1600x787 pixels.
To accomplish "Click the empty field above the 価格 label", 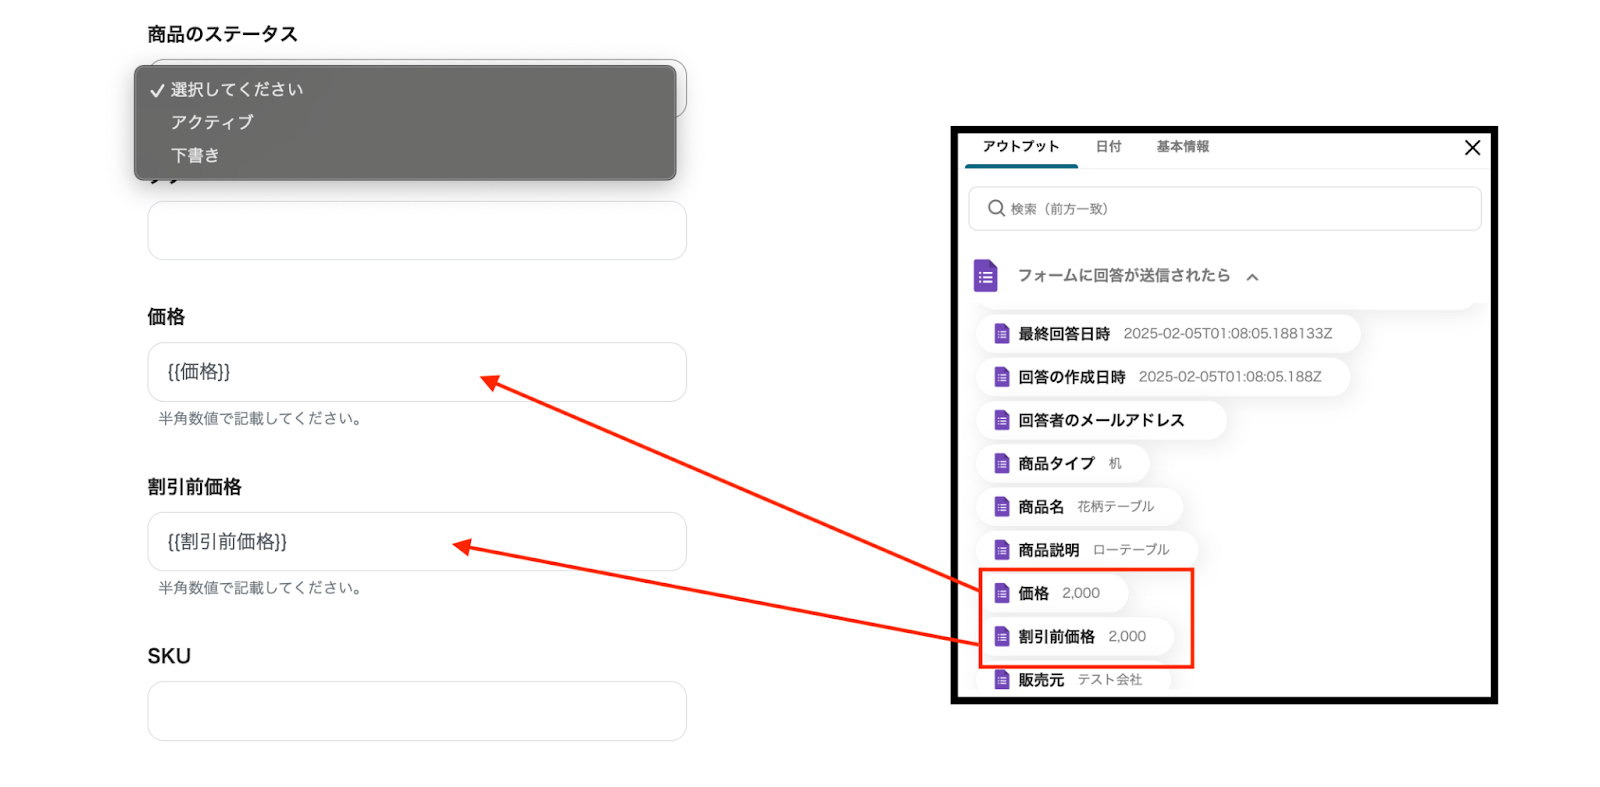I will [x=417, y=230].
